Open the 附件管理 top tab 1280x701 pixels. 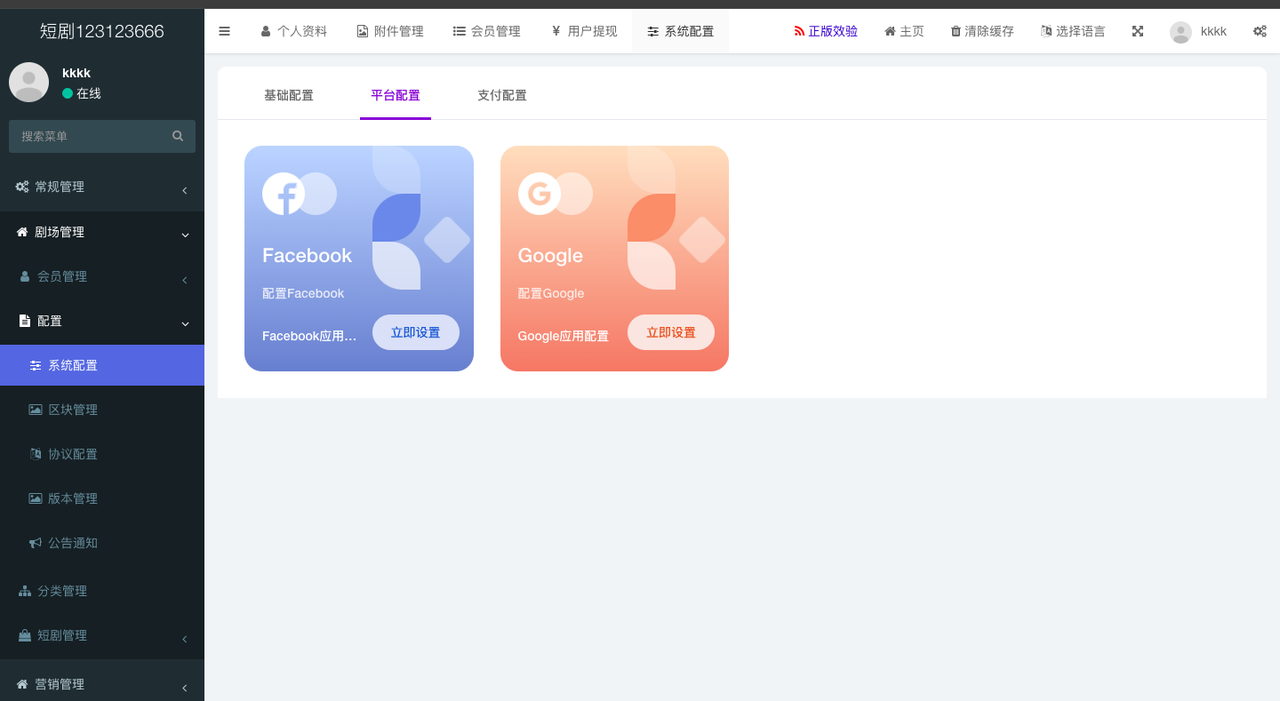tap(390, 31)
